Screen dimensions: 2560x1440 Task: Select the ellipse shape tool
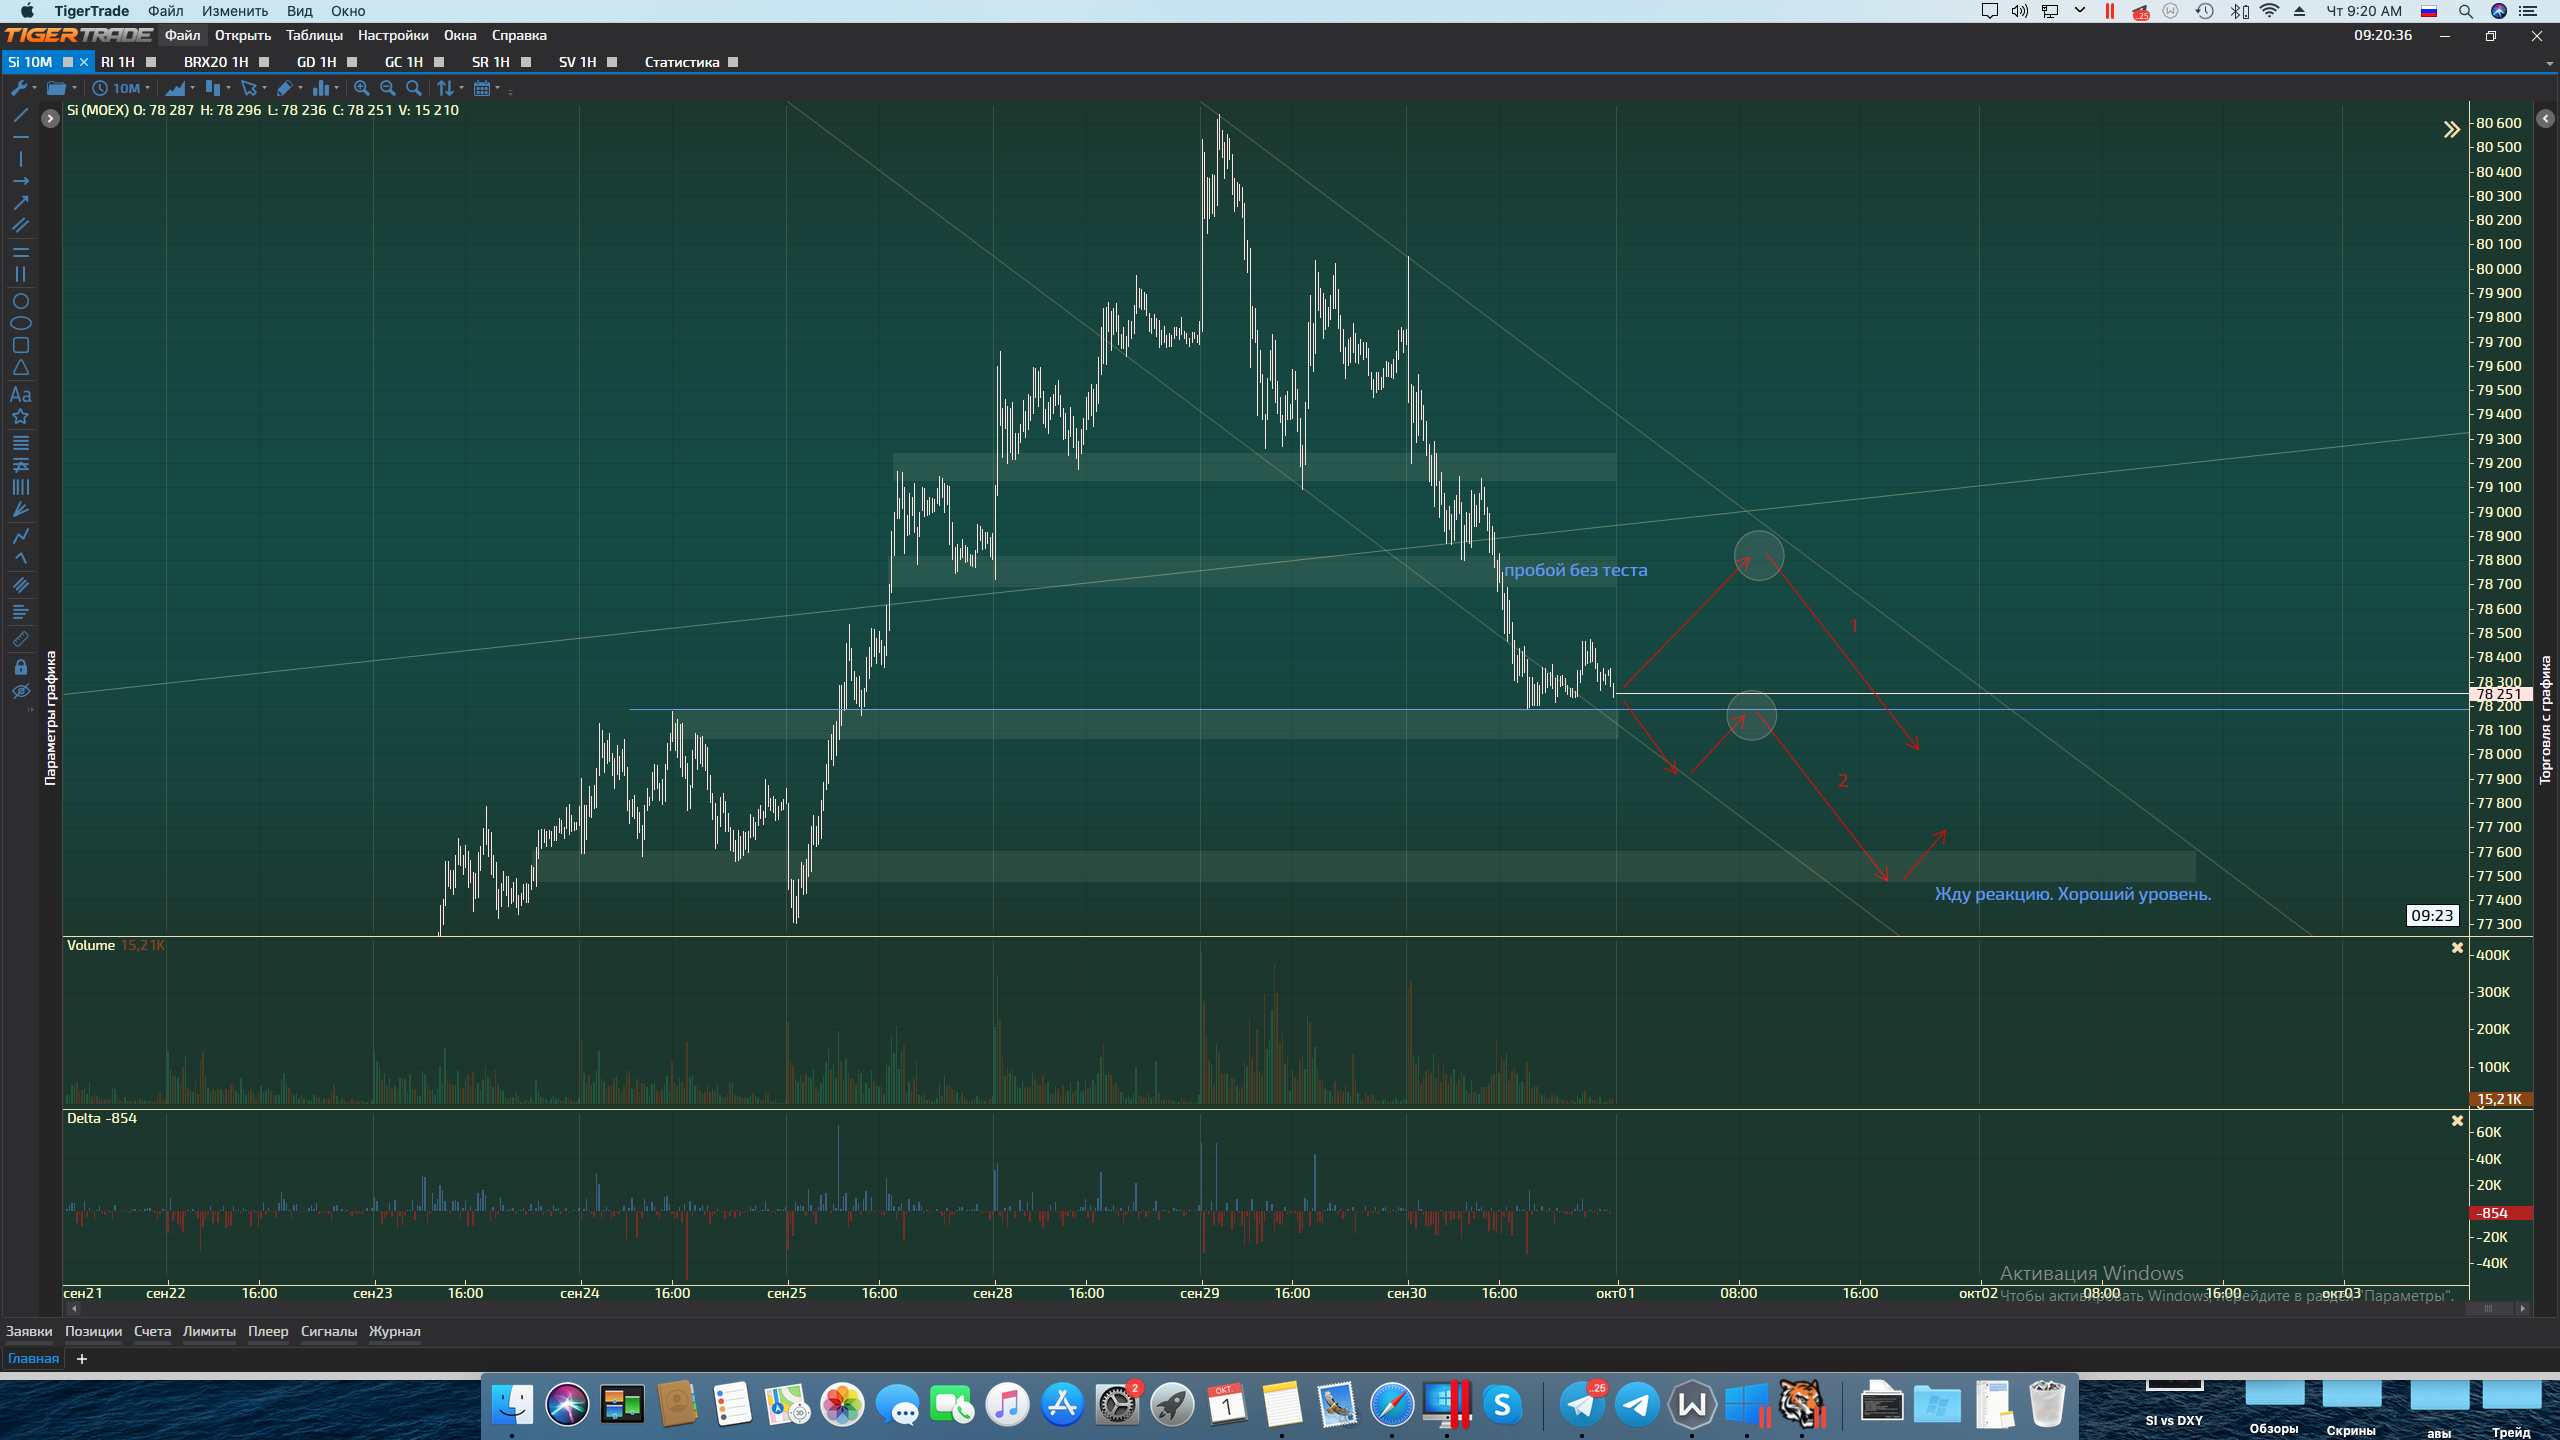point(20,323)
